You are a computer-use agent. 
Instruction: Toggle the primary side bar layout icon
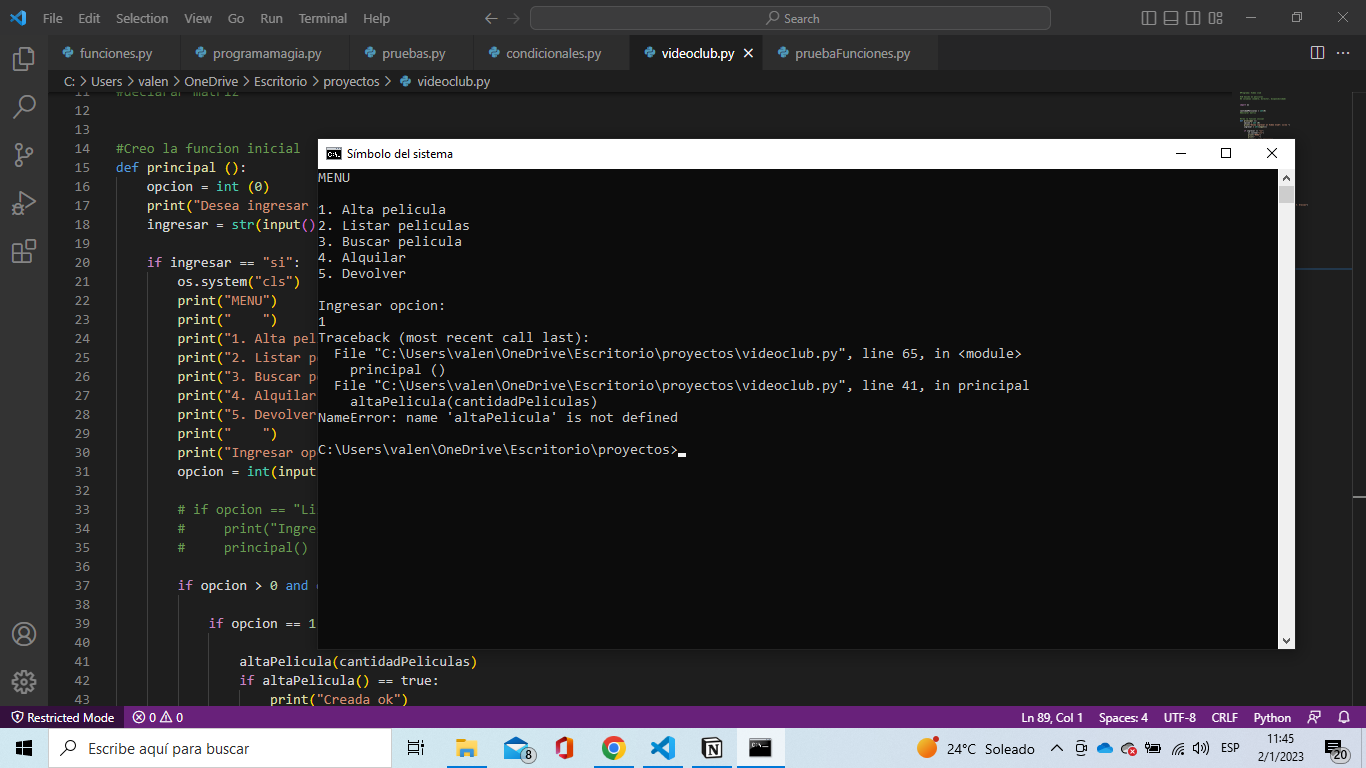[x=1148, y=18]
